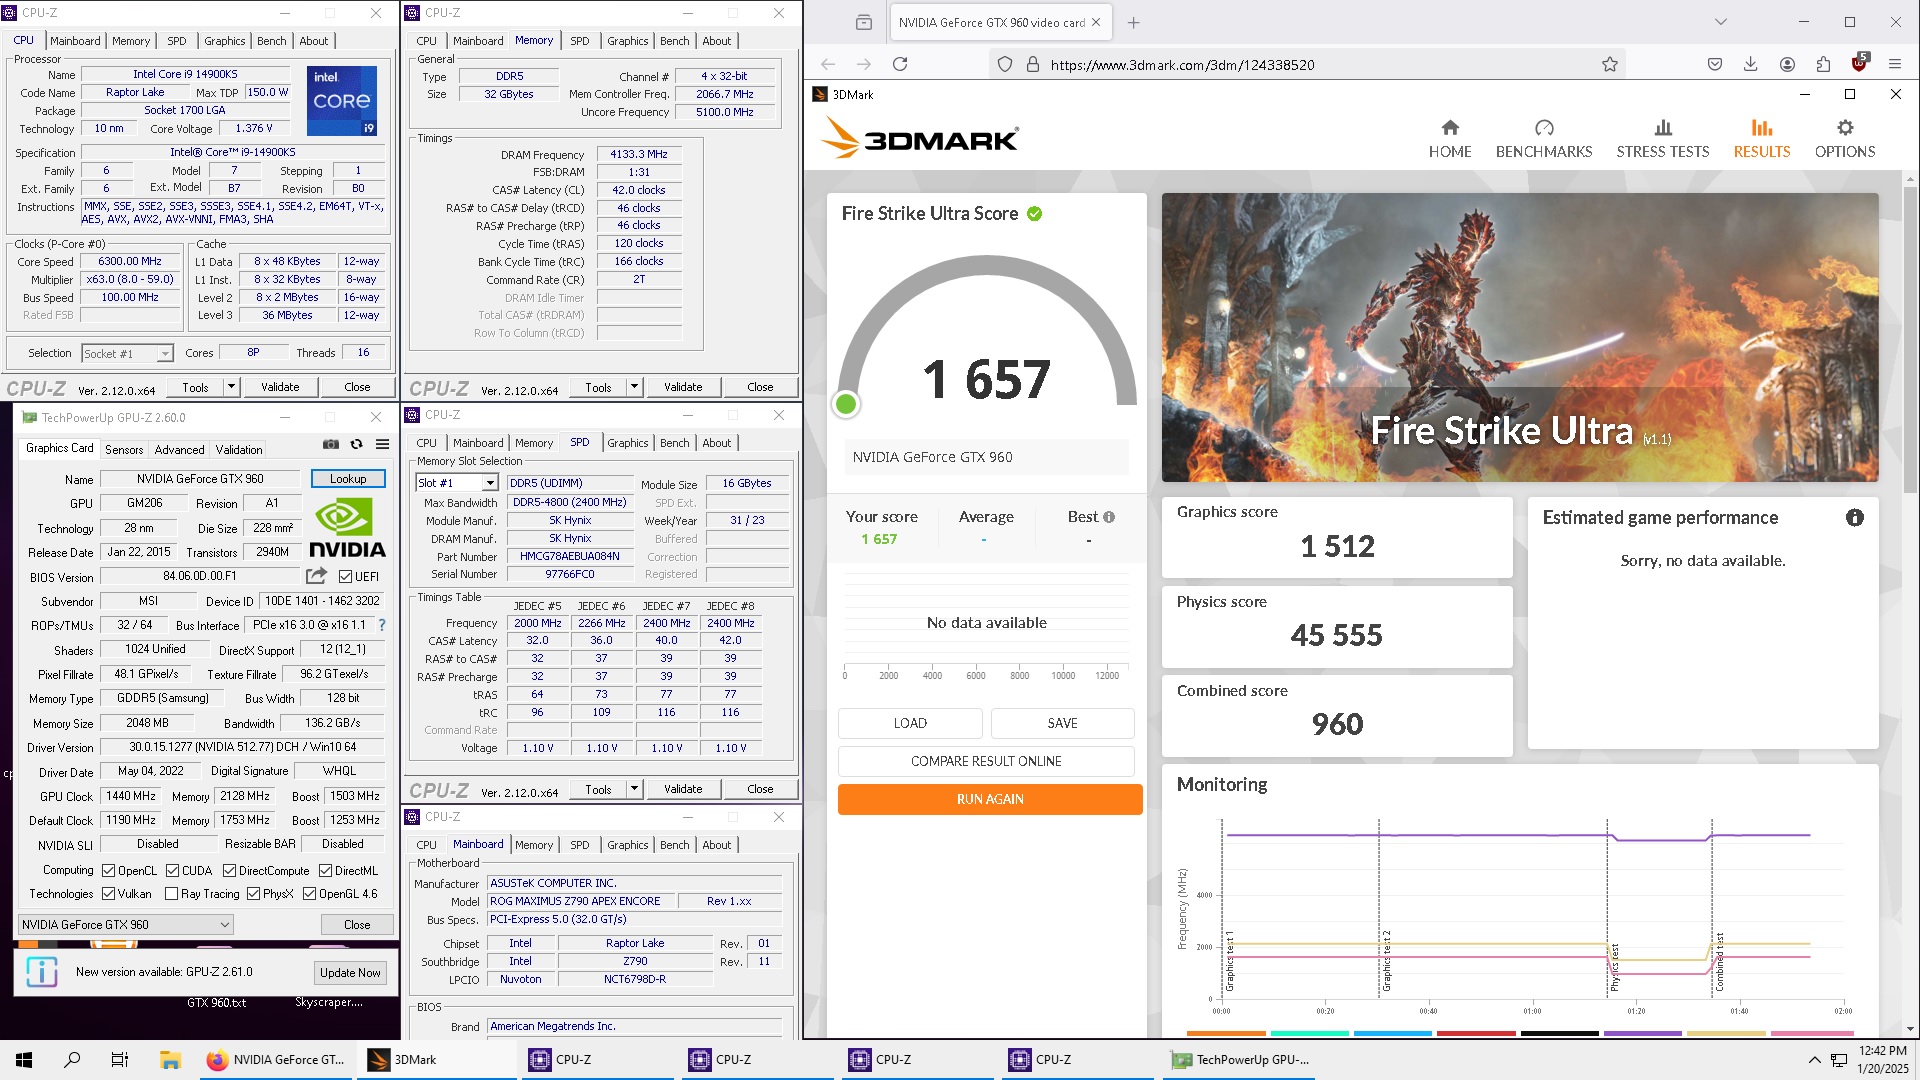Open File Explorer from the taskbar

coord(170,1060)
